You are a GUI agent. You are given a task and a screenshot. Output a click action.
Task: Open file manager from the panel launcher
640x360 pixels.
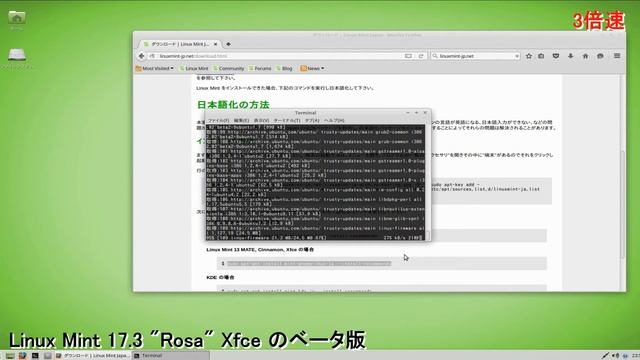[48, 356]
